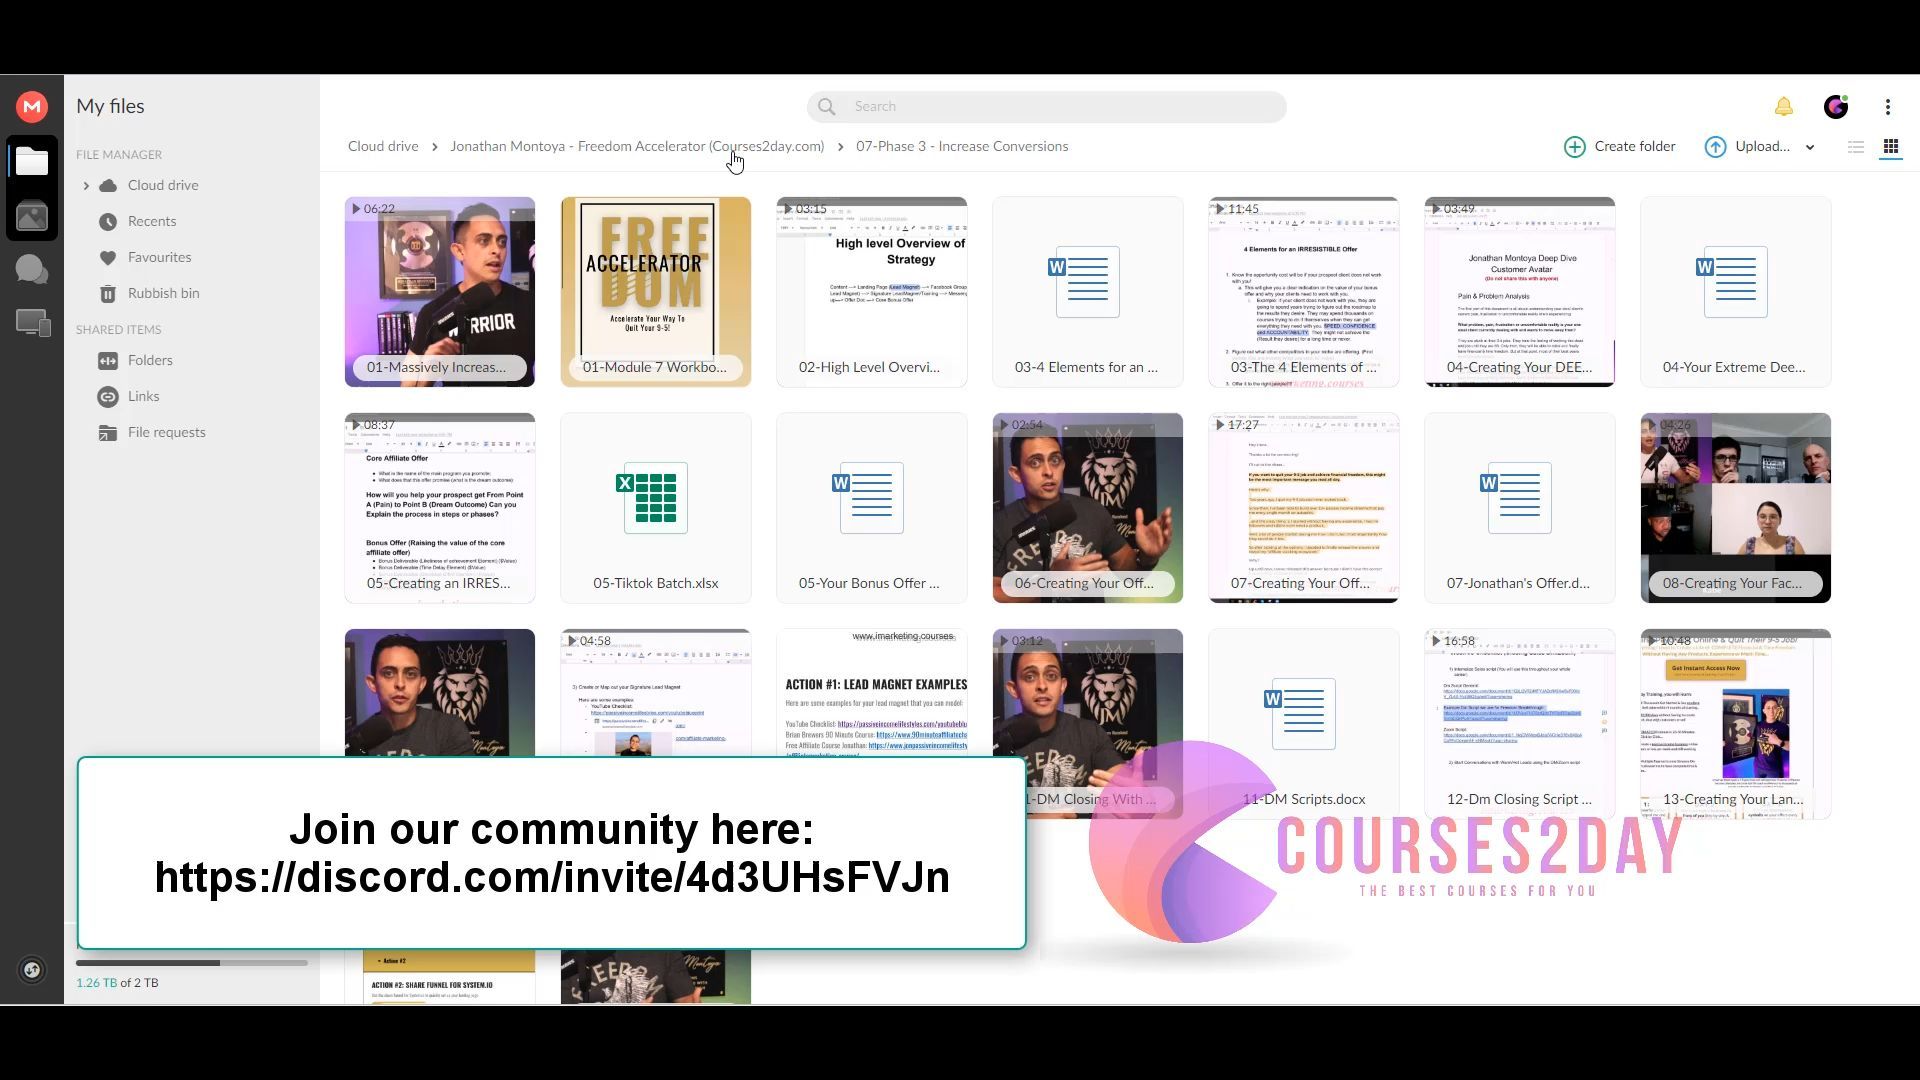This screenshot has height=1080, width=1920.
Task: Open the Lead Magnet Examples thumbnail
Action: [x=872, y=692]
